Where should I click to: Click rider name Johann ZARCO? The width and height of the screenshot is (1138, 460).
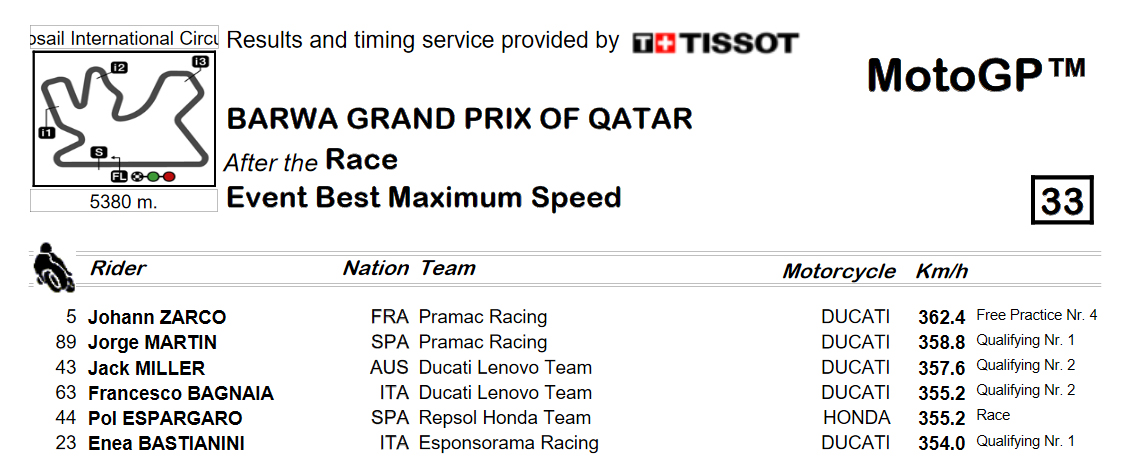157,317
